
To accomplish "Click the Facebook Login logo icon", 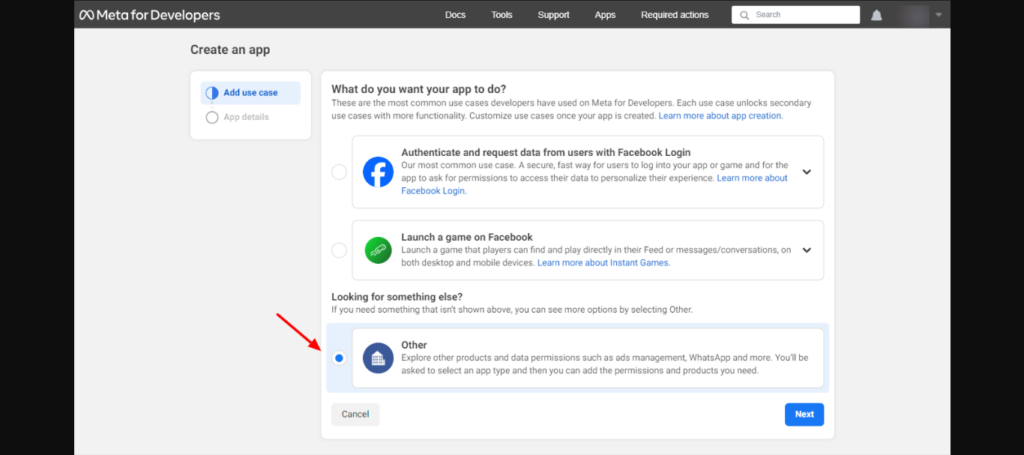I will click(x=378, y=172).
